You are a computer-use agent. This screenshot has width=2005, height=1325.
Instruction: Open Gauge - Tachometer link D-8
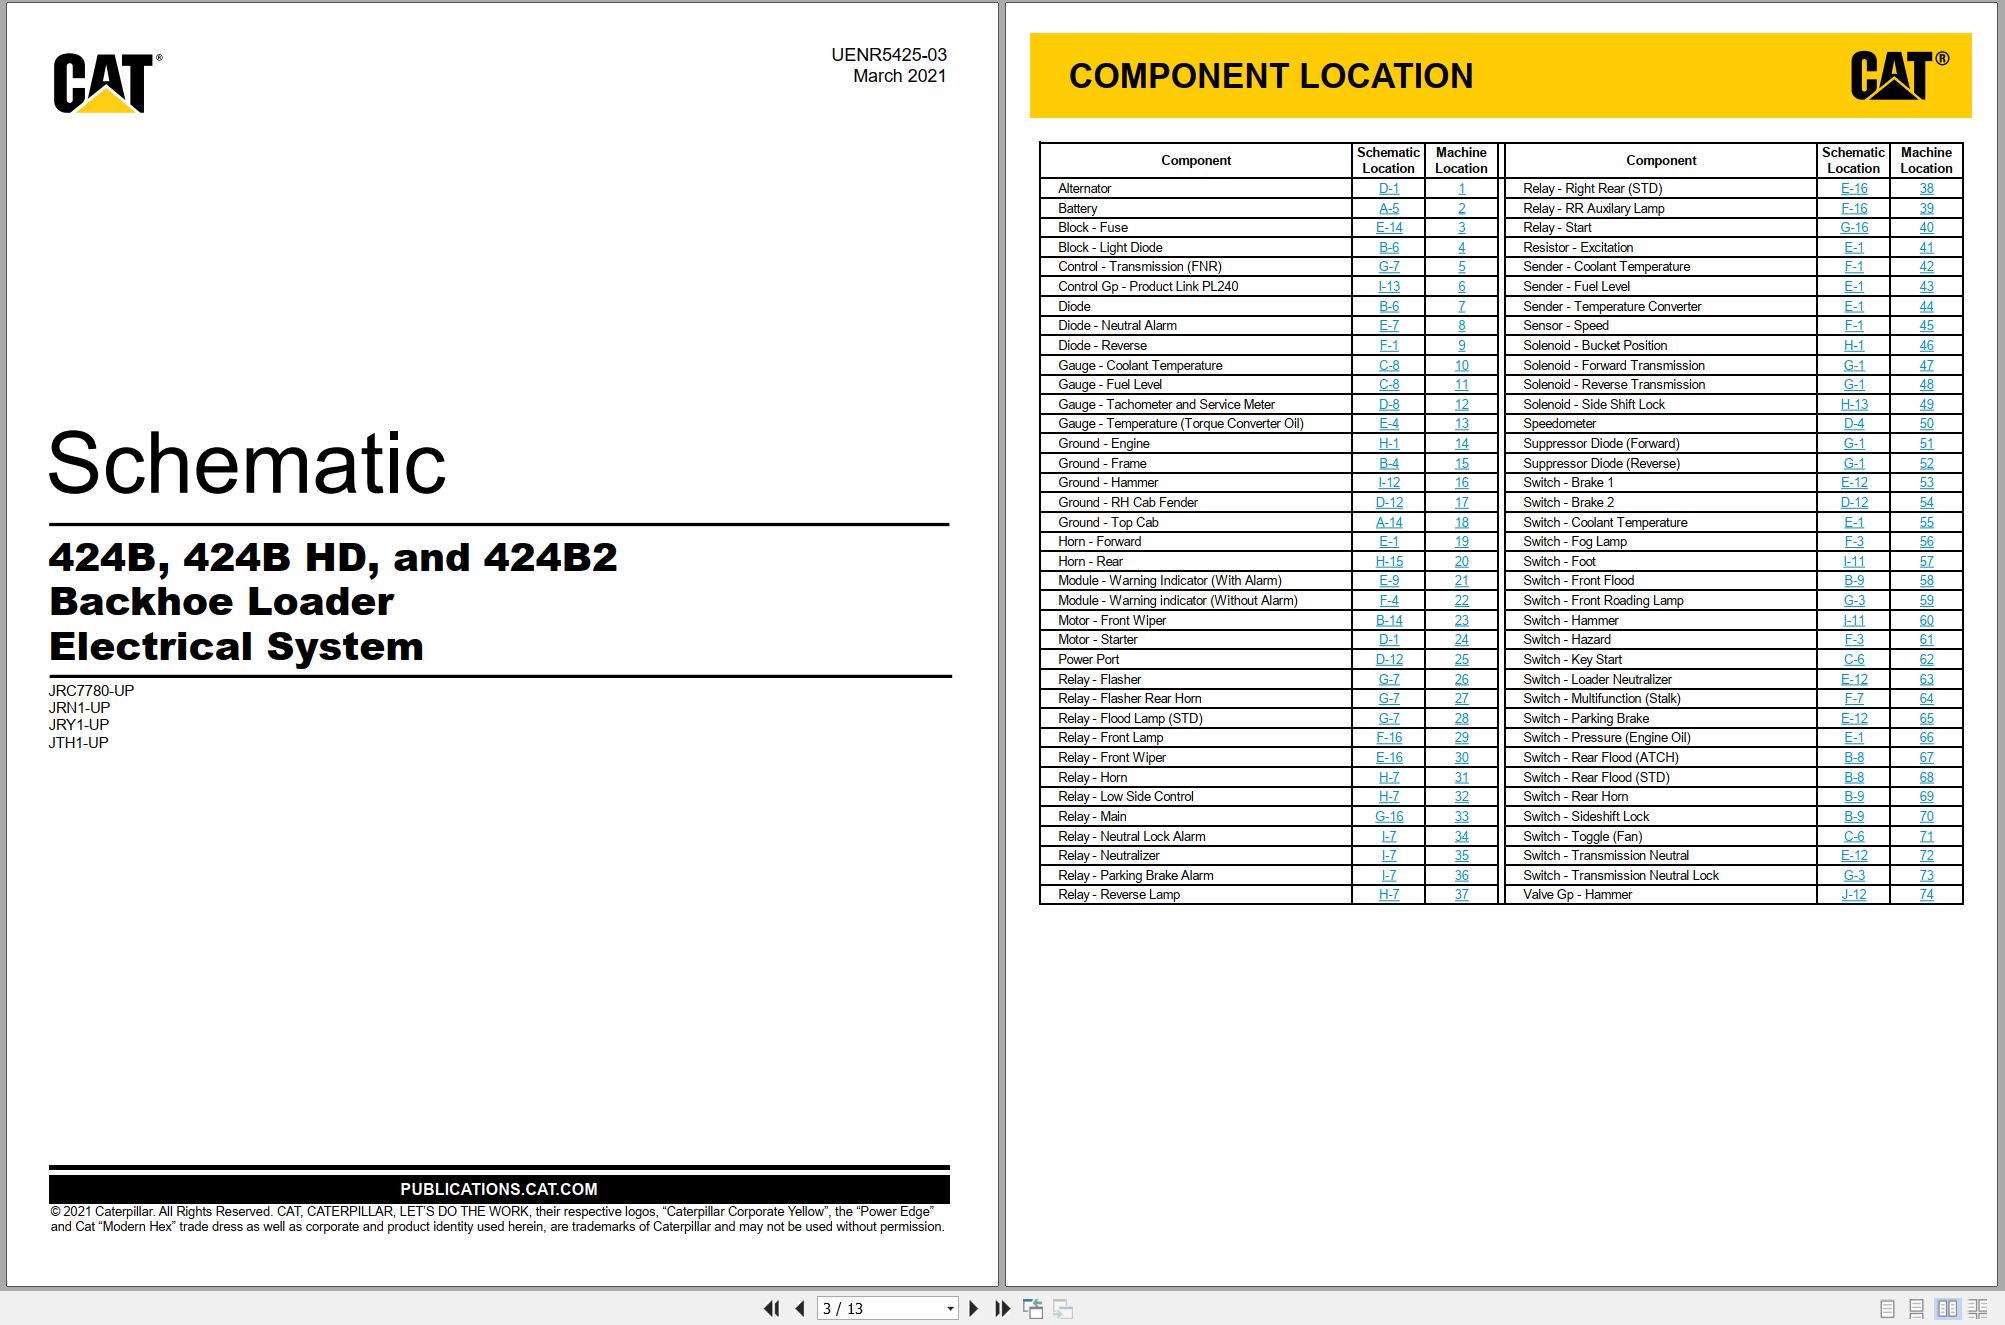1389,404
